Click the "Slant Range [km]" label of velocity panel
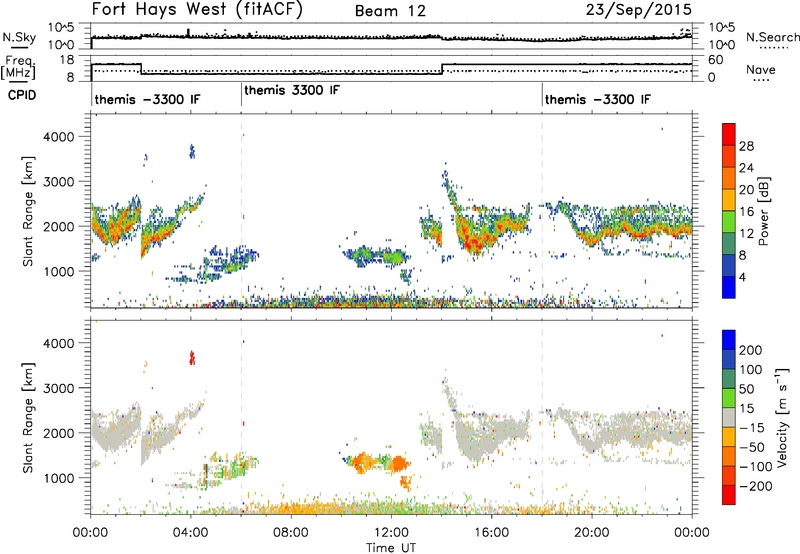The width and height of the screenshot is (800, 554). click(x=28, y=418)
